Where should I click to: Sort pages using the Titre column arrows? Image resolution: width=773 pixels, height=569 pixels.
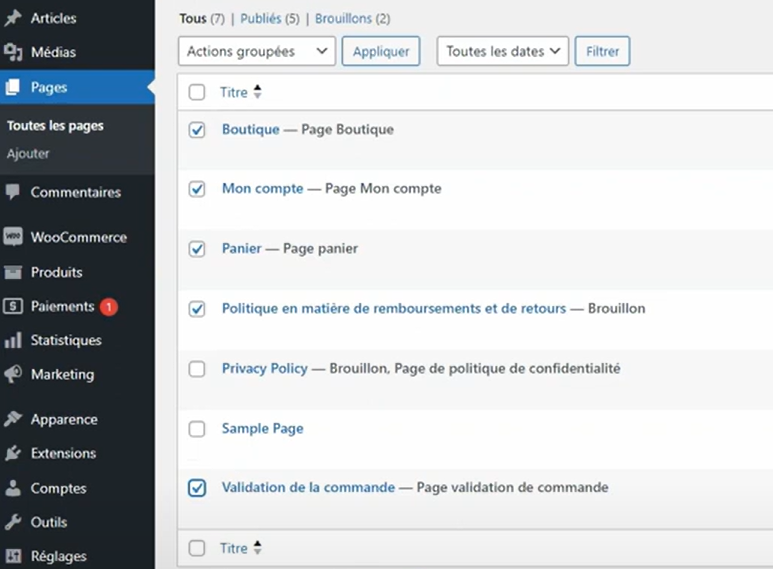[x=257, y=92]
